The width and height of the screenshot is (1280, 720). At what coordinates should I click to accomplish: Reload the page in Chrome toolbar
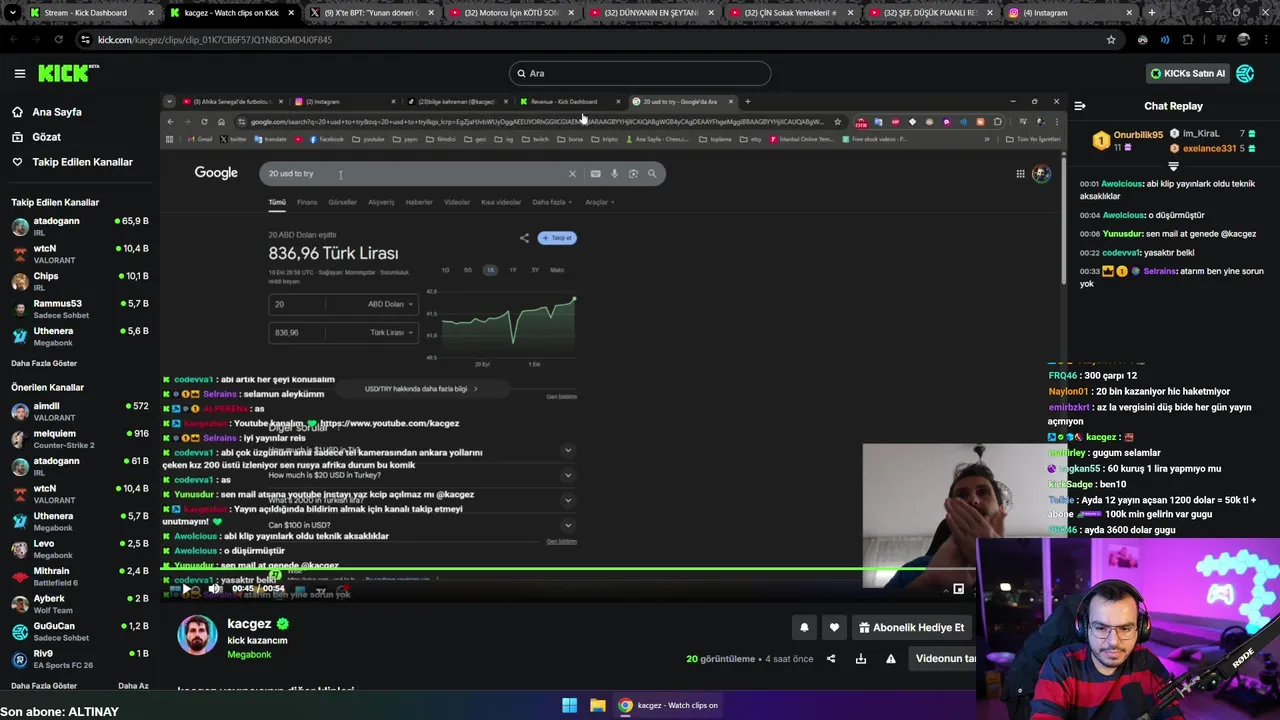coord(58,40)
